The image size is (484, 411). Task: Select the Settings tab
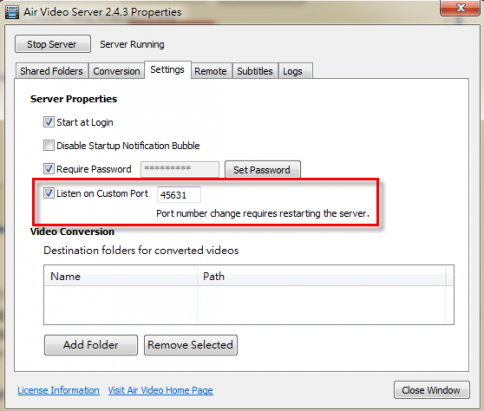[167, 70]
